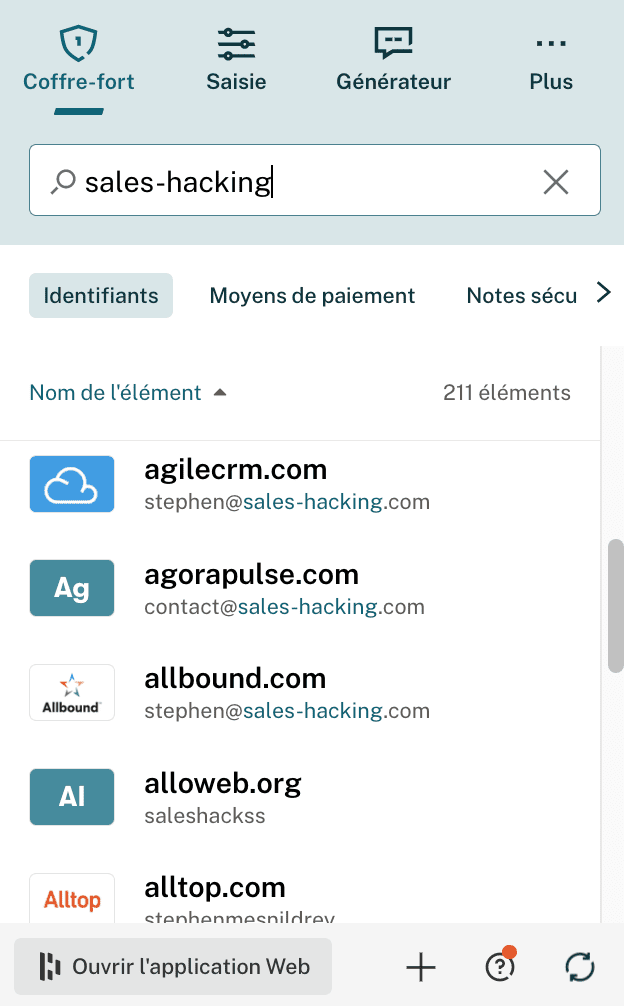Open the web app with Ouvrir l'application Web
This screenshot has width=624, height=1006.
pos(172,966)
